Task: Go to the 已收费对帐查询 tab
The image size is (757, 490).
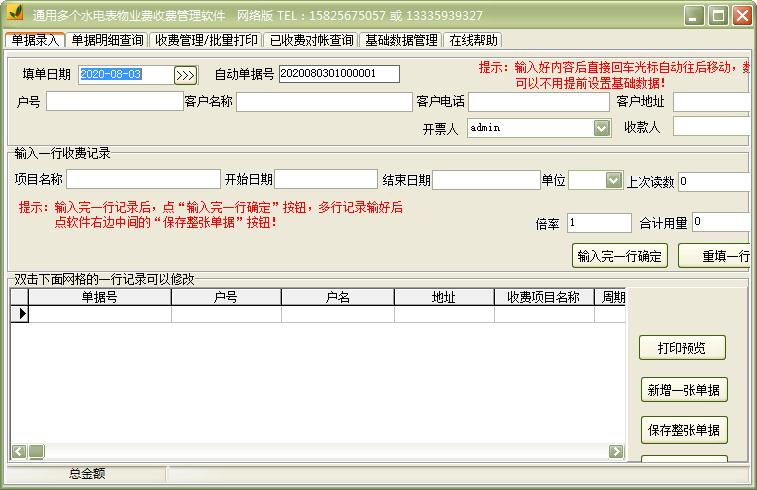Action: [312, 40]
